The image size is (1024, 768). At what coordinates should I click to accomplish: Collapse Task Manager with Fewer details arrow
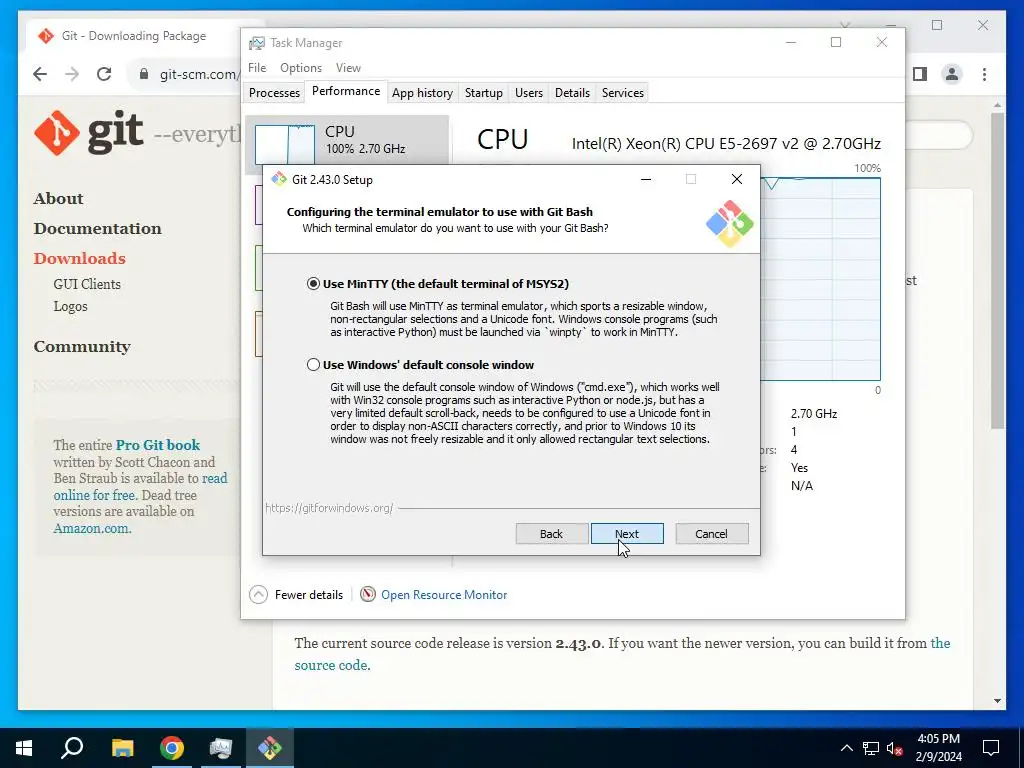coord(259,594)
